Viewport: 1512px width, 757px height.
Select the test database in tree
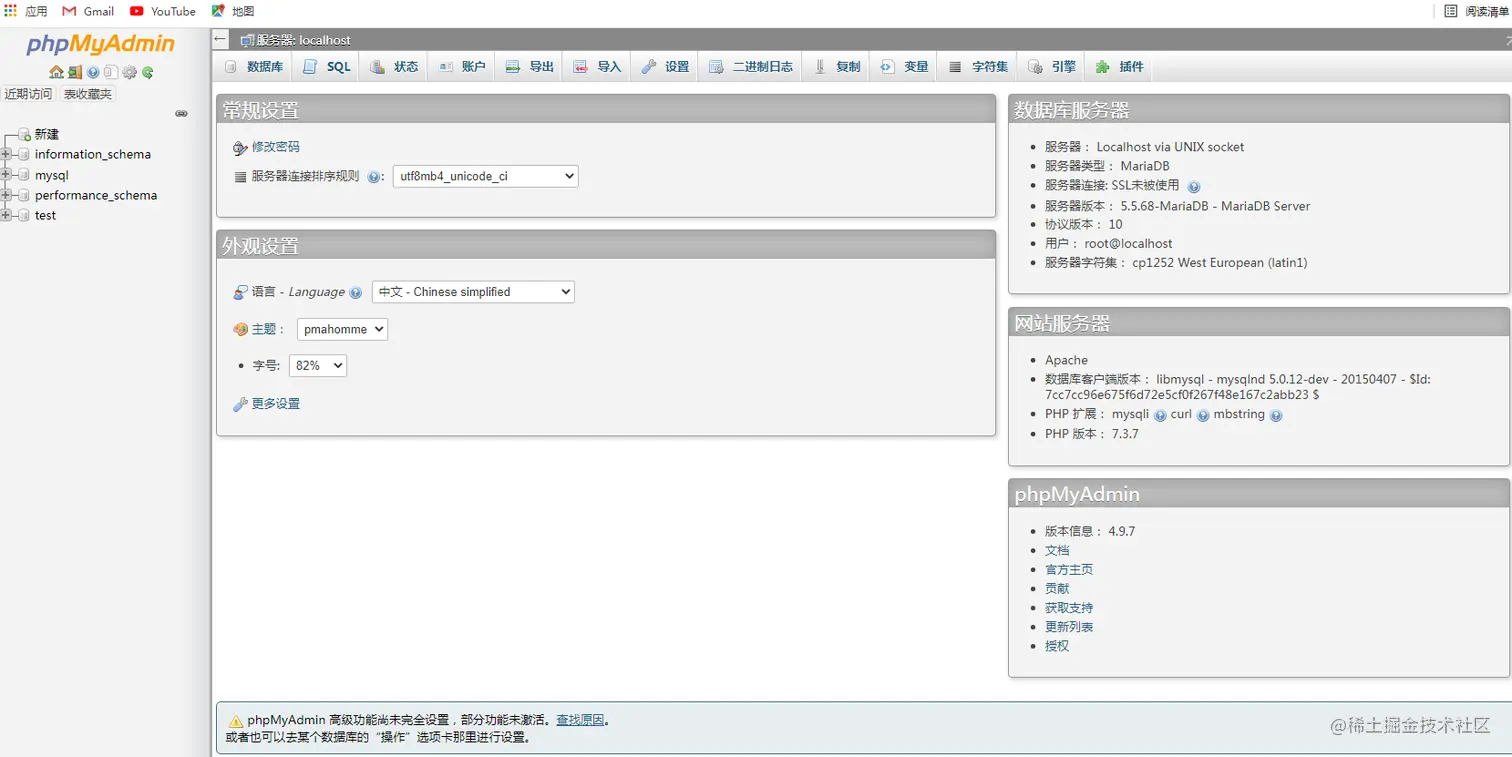(x=45, y=215)
